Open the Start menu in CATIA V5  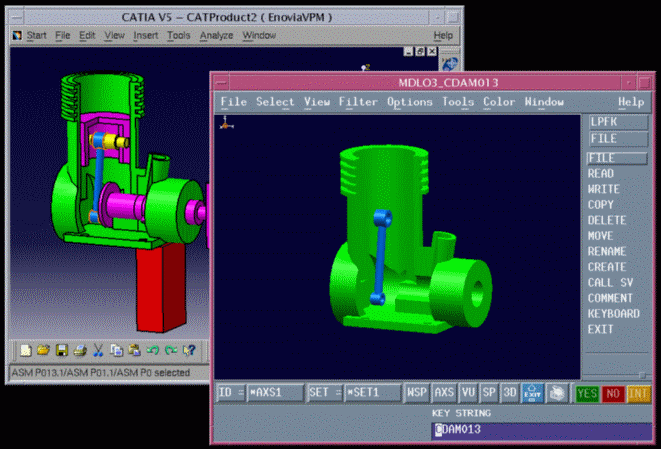tap(37, 35)
